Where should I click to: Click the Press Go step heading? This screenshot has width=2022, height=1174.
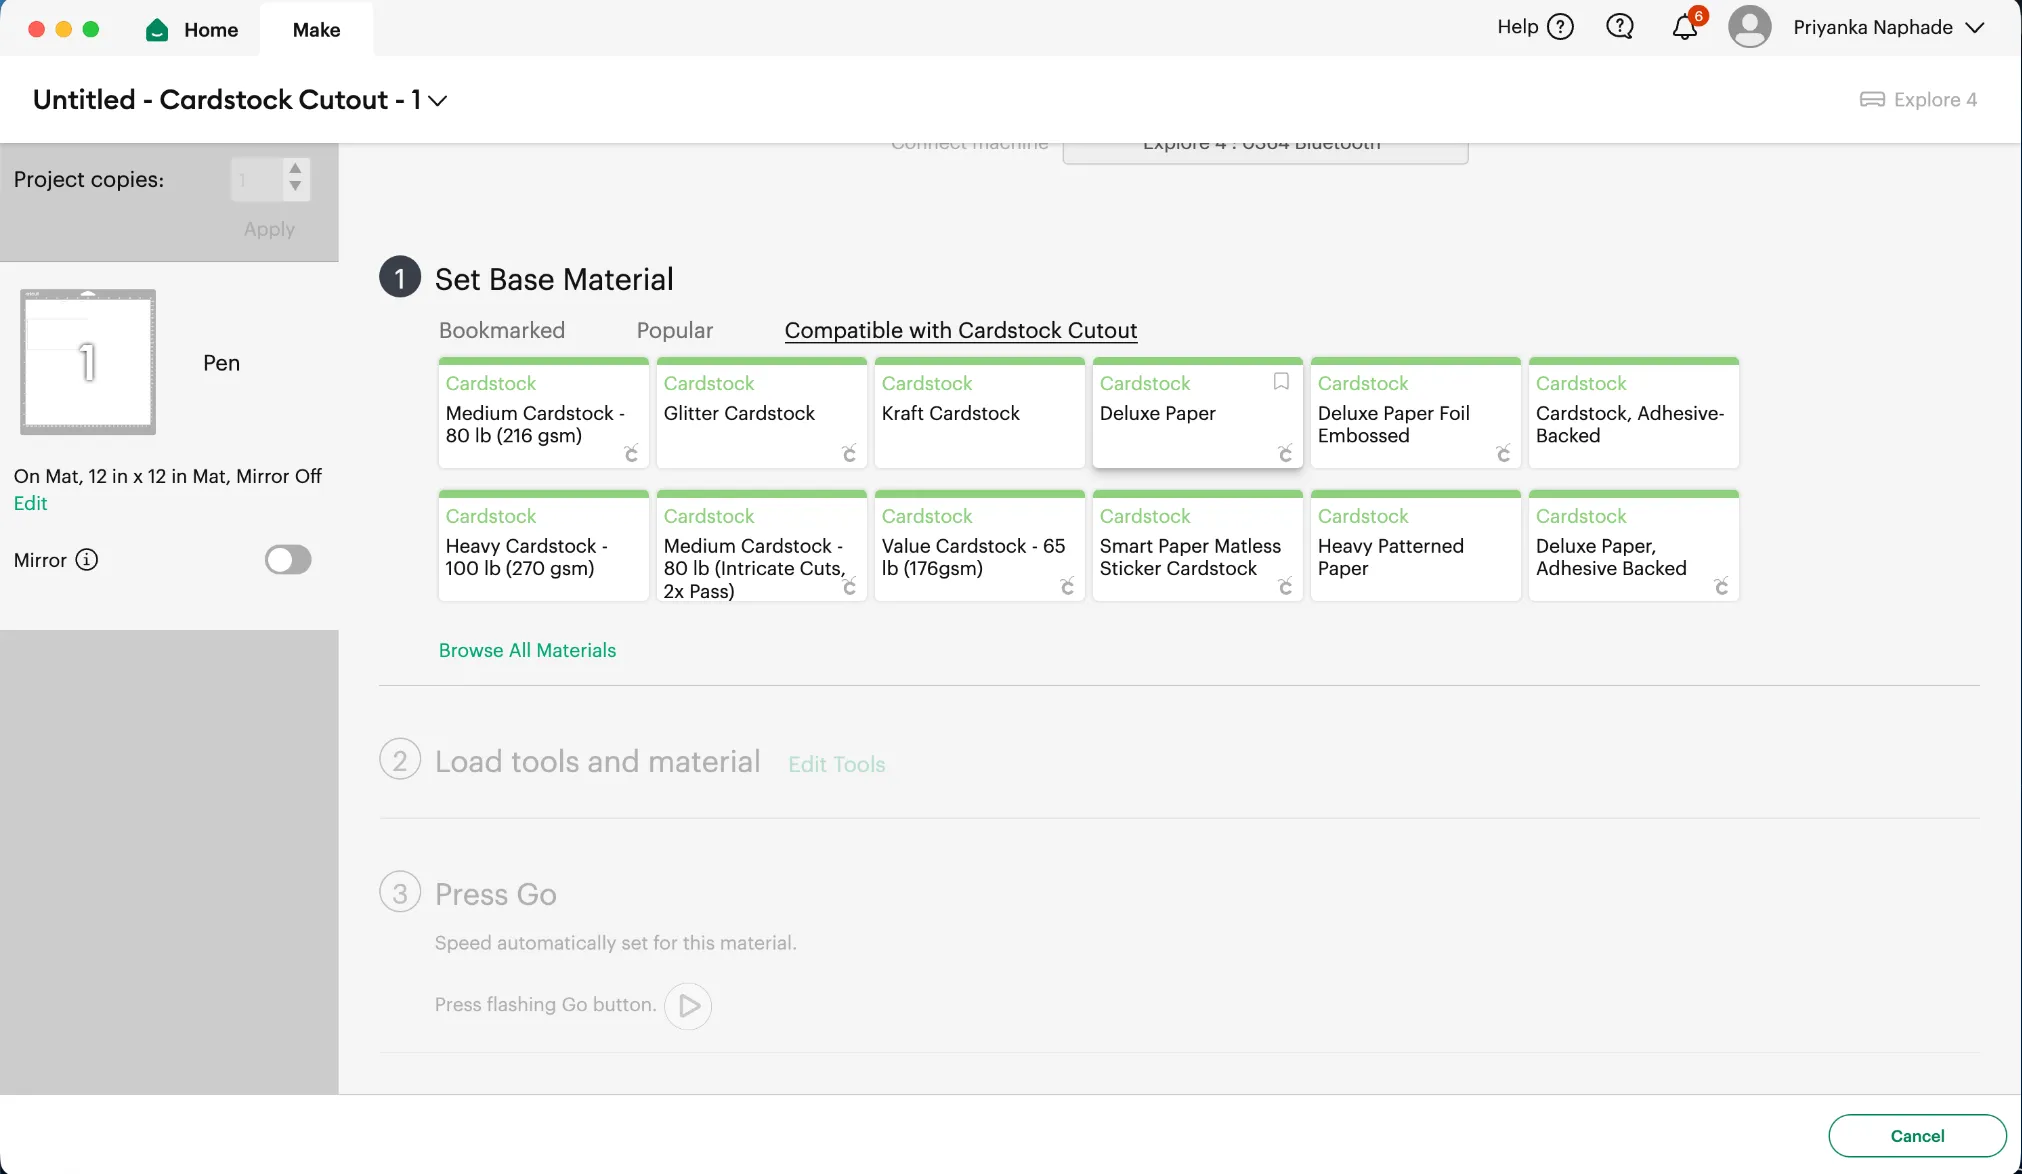point(495,894)
